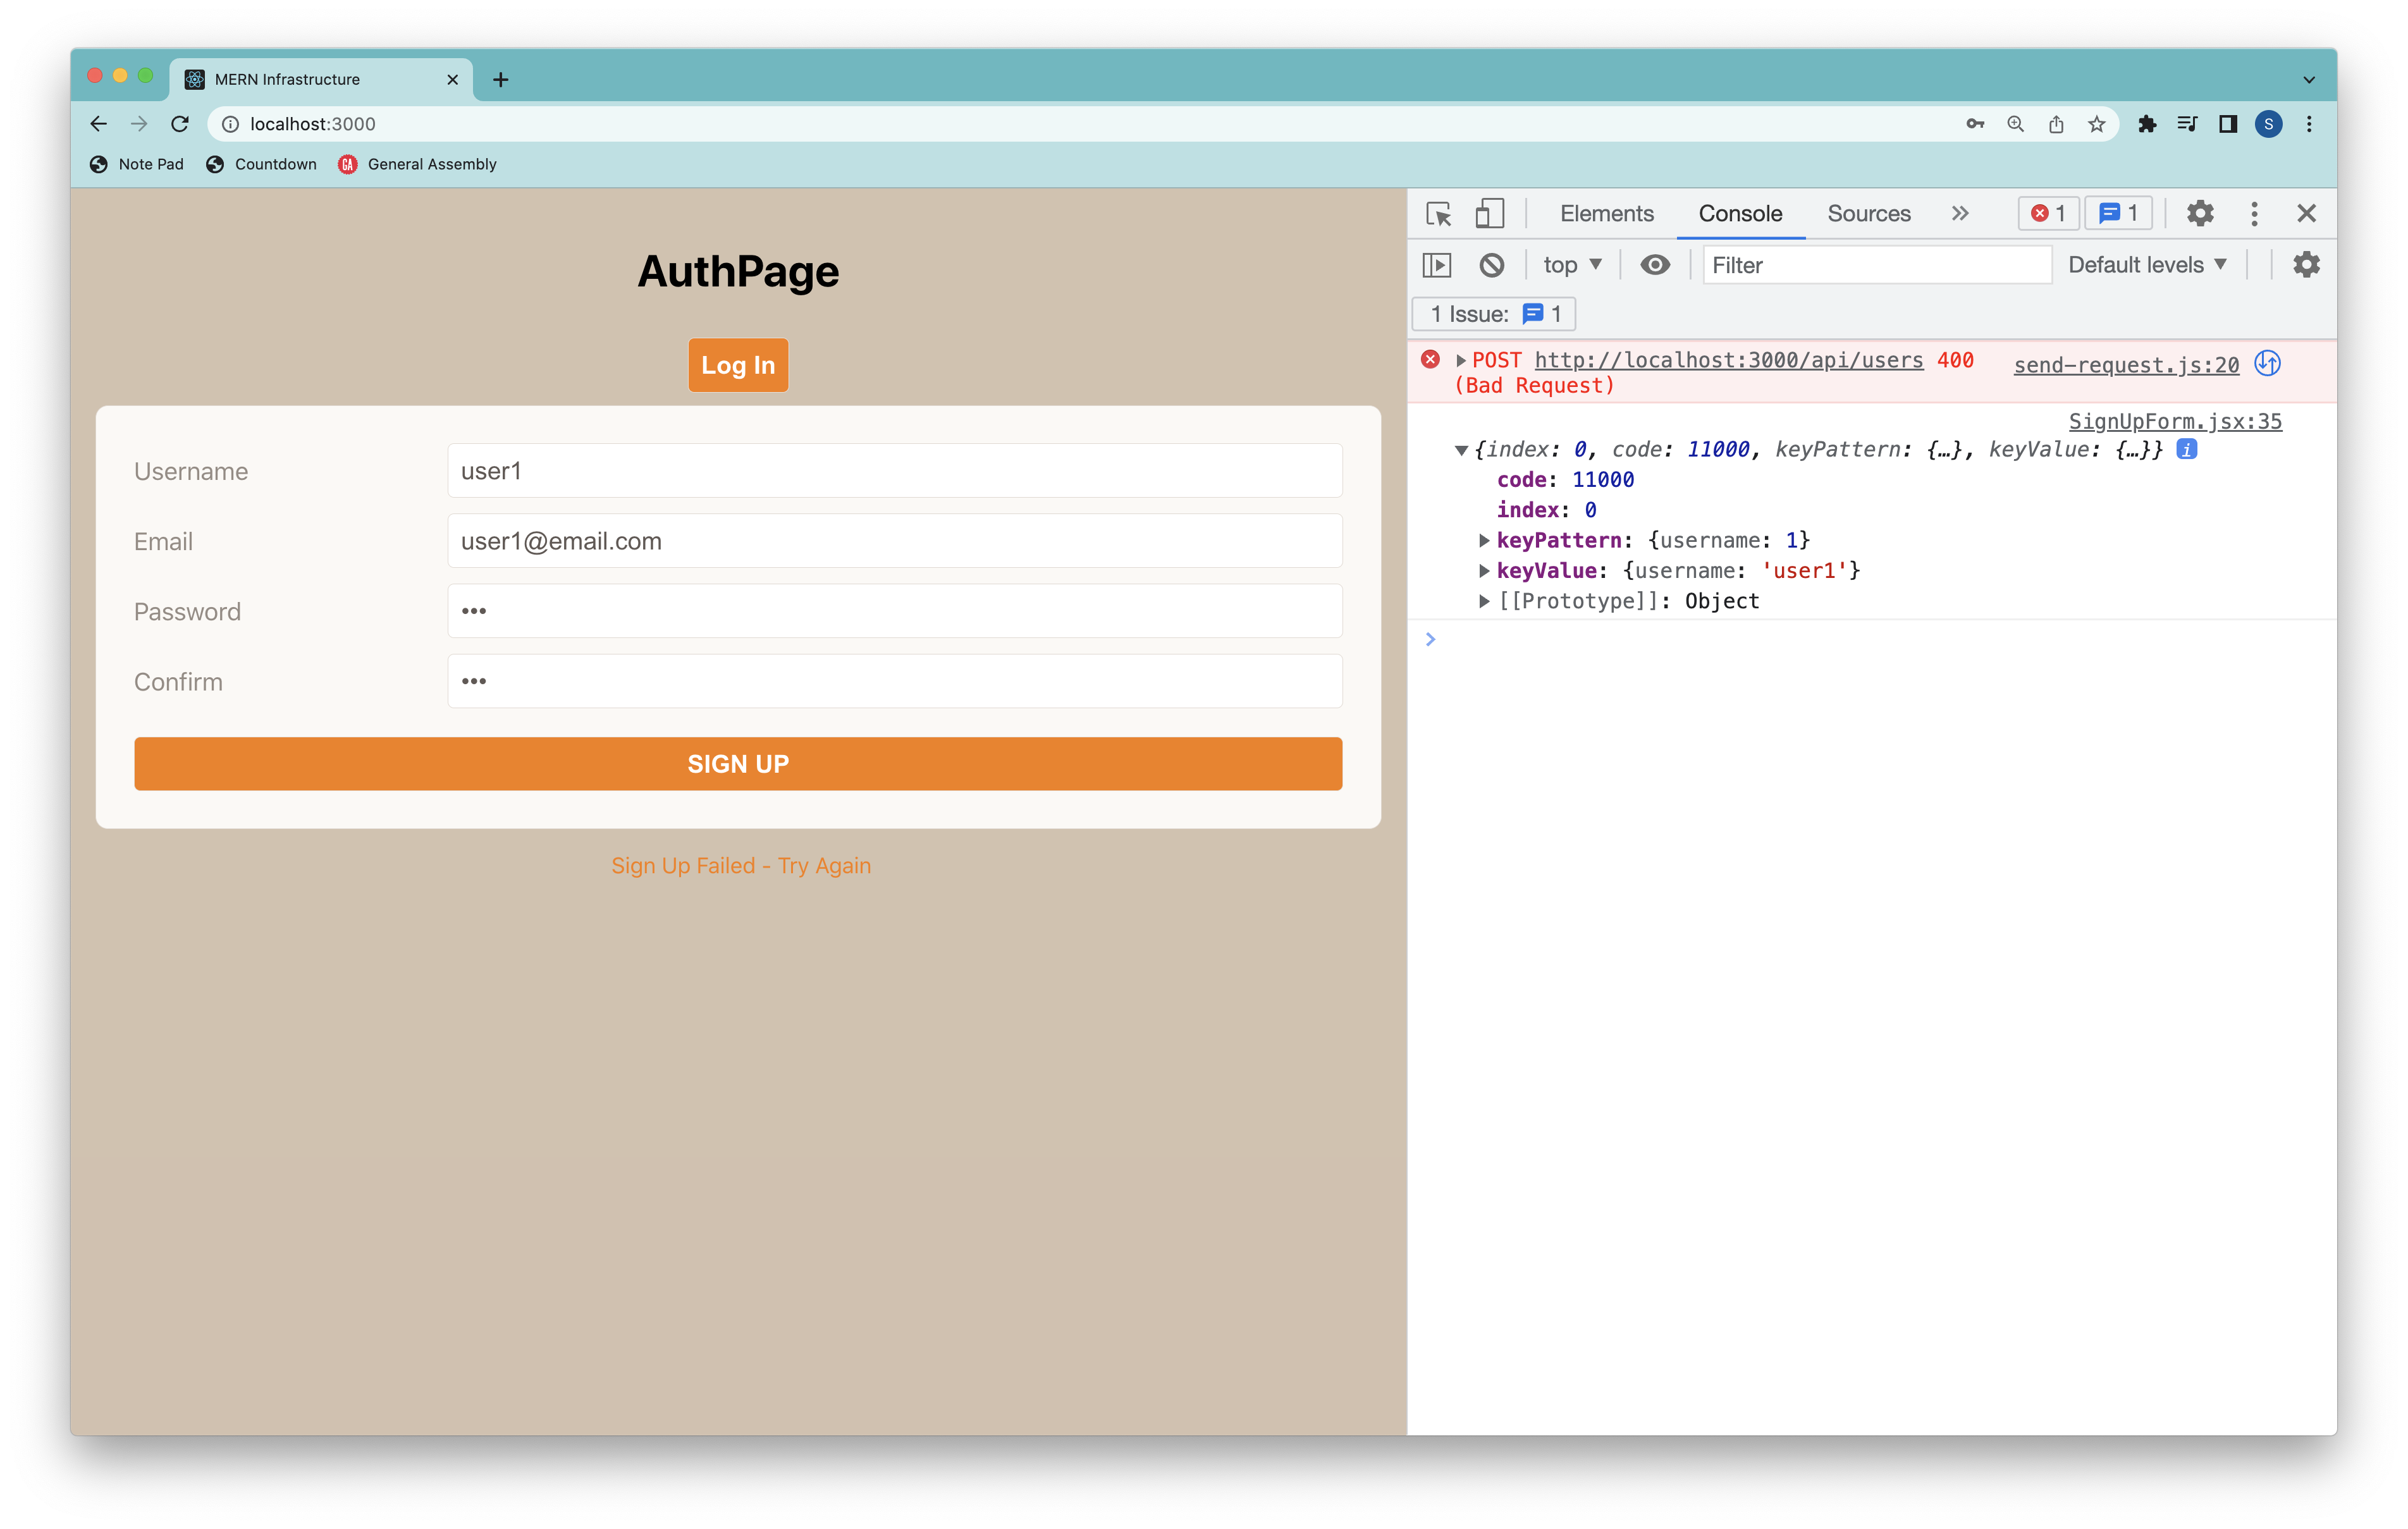
Task: Close the DevTools panel
Action: (2306, 214)
